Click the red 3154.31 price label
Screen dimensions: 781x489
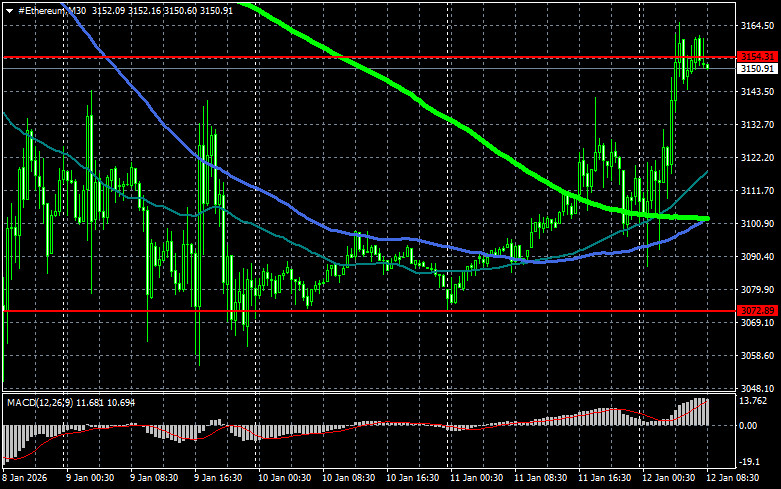tap(757, 56)
